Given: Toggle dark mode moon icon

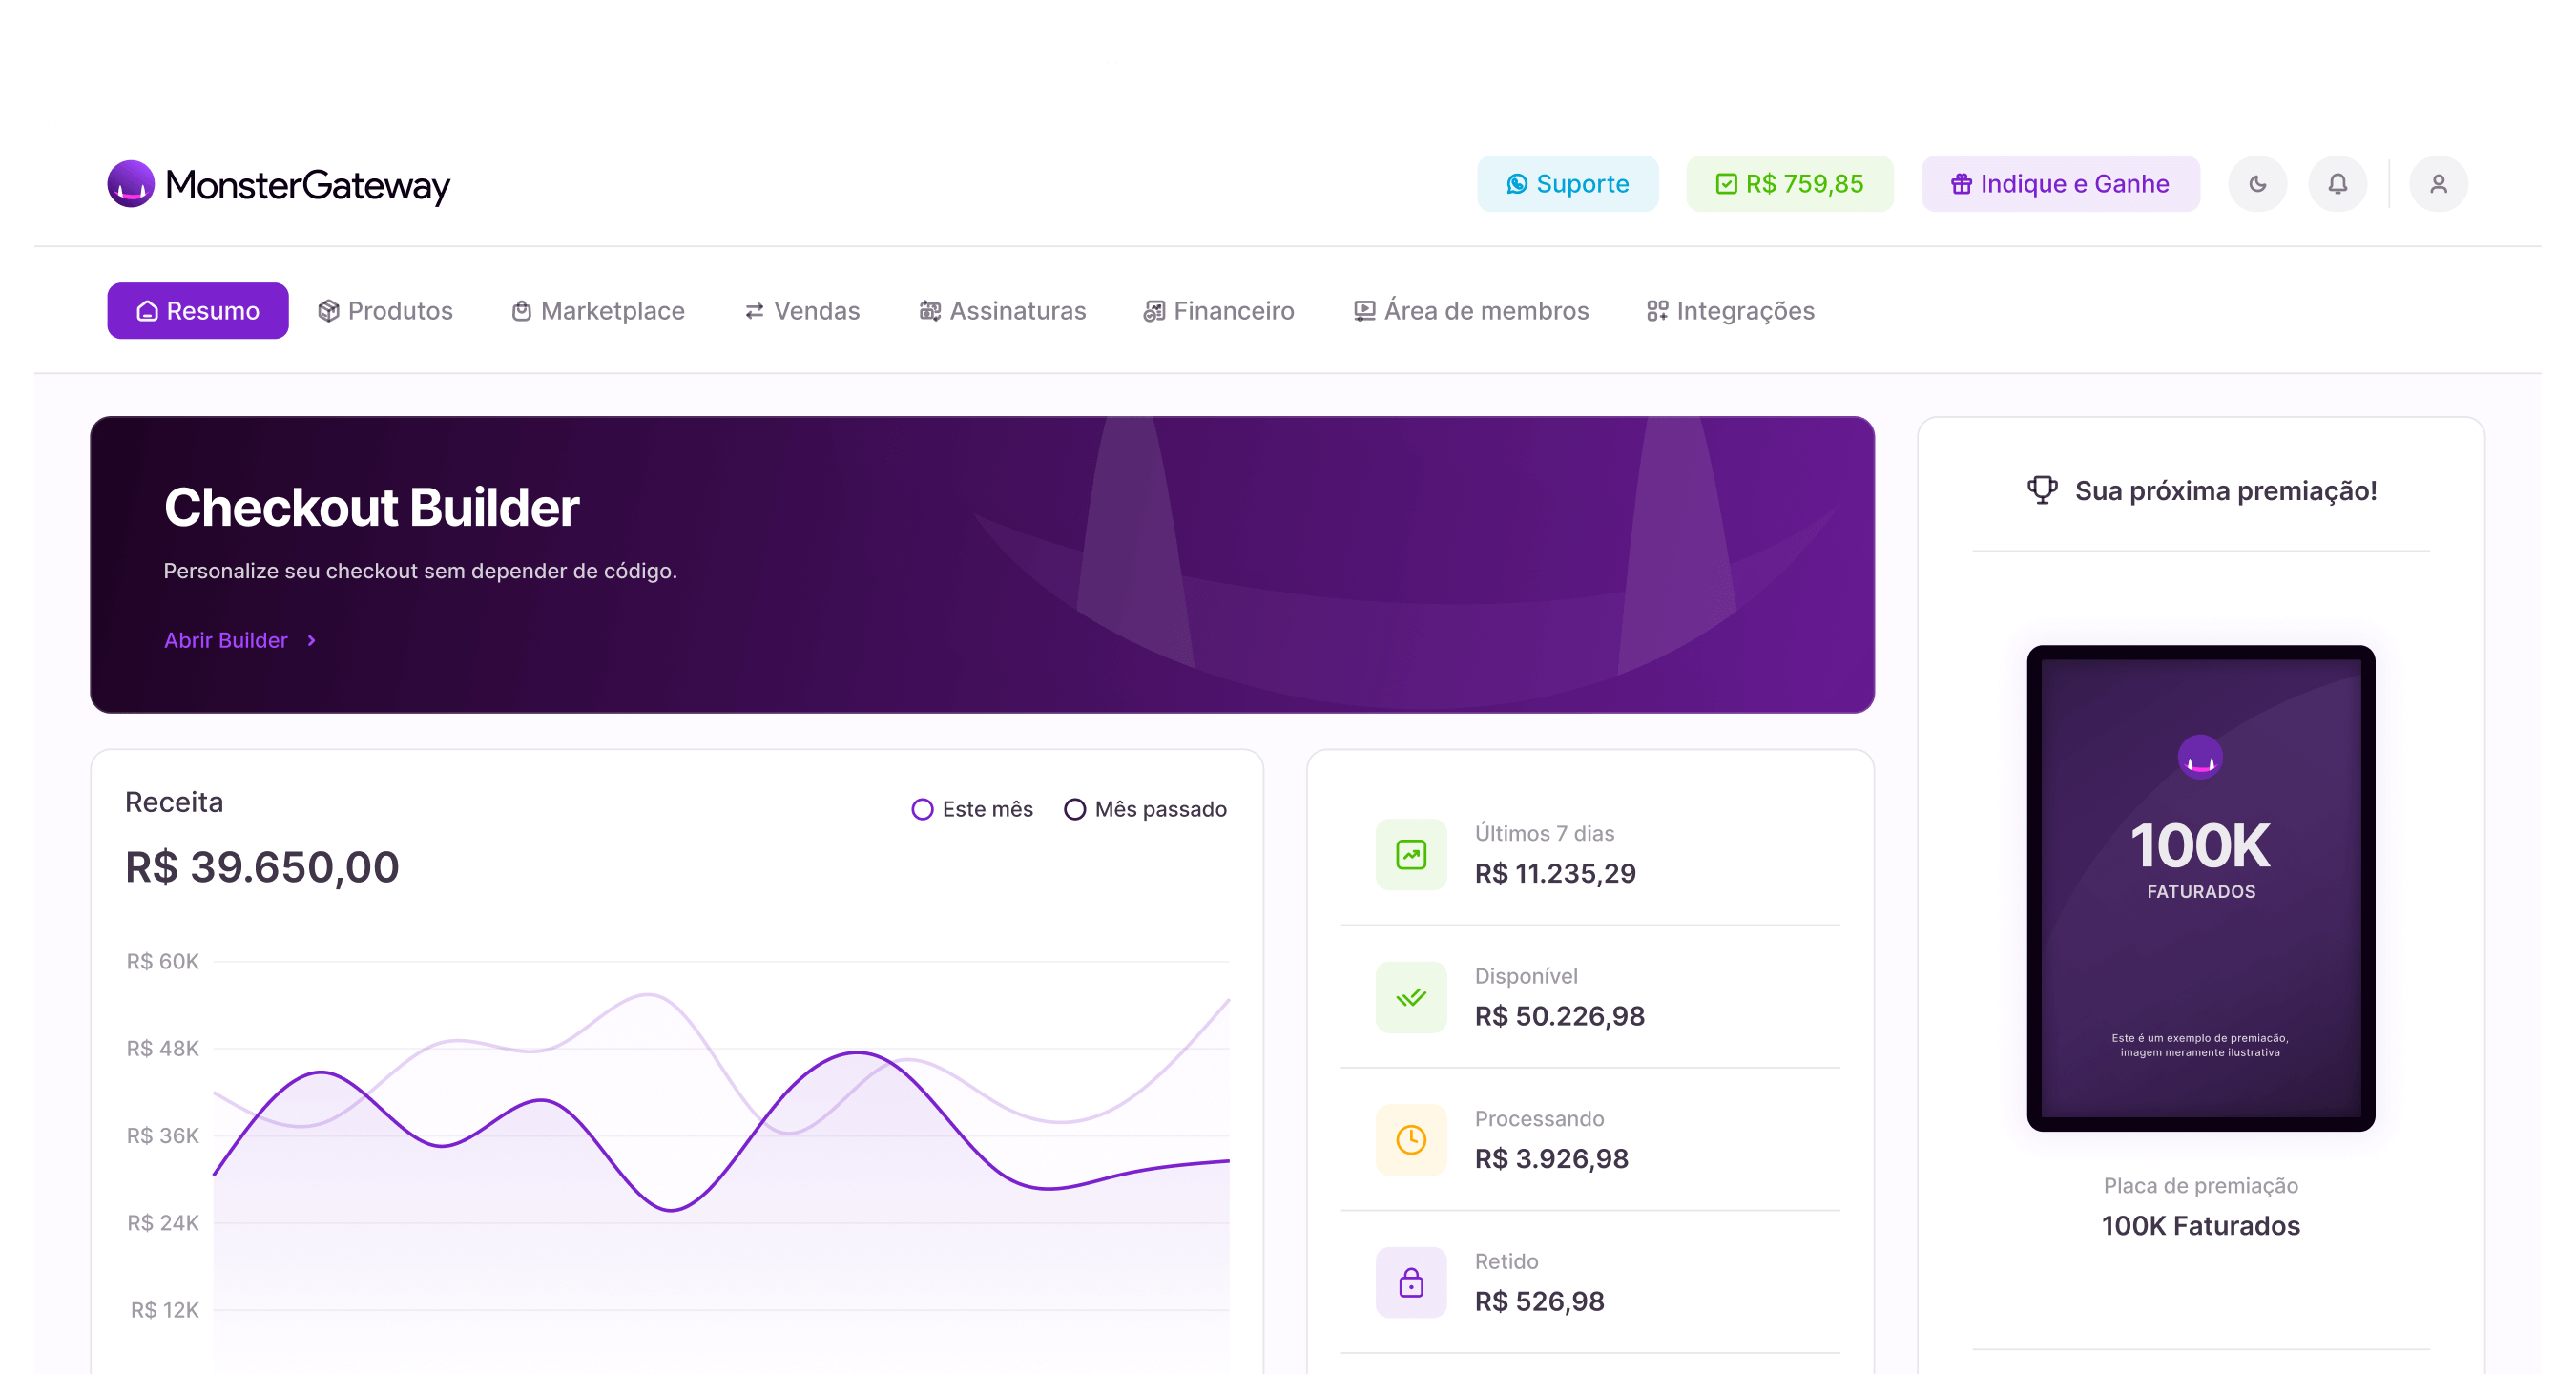Looking at the screenshot, I should (2257, 184).
